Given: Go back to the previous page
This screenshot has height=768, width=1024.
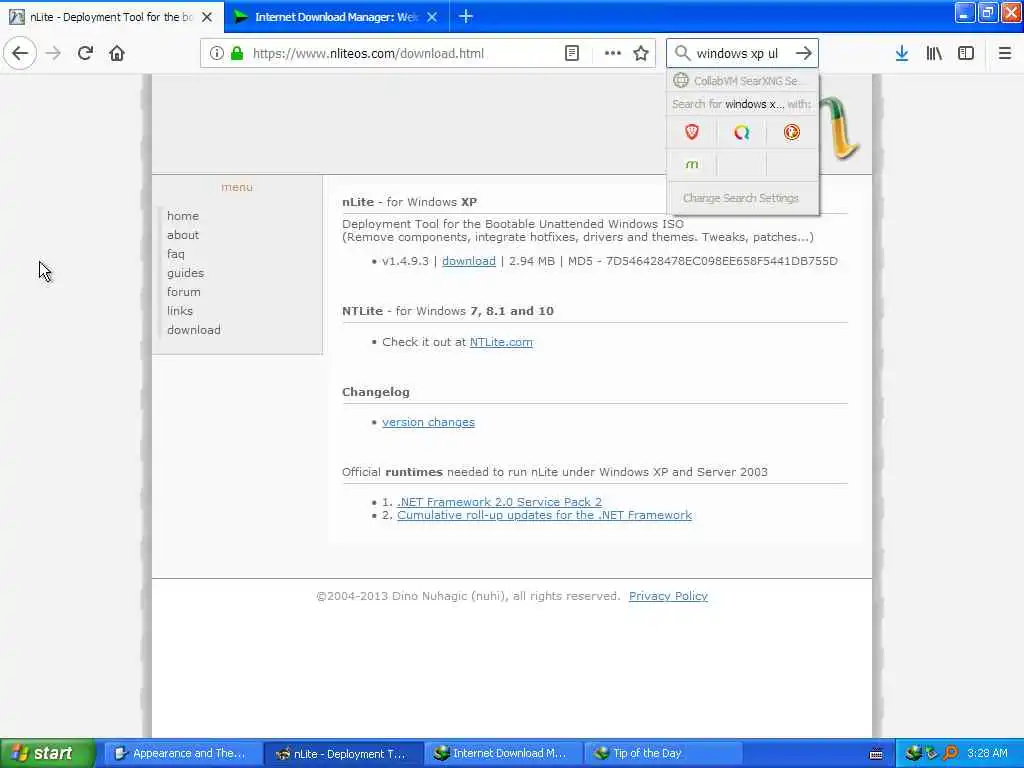Looking at the screenshot, I should [20, 53].
